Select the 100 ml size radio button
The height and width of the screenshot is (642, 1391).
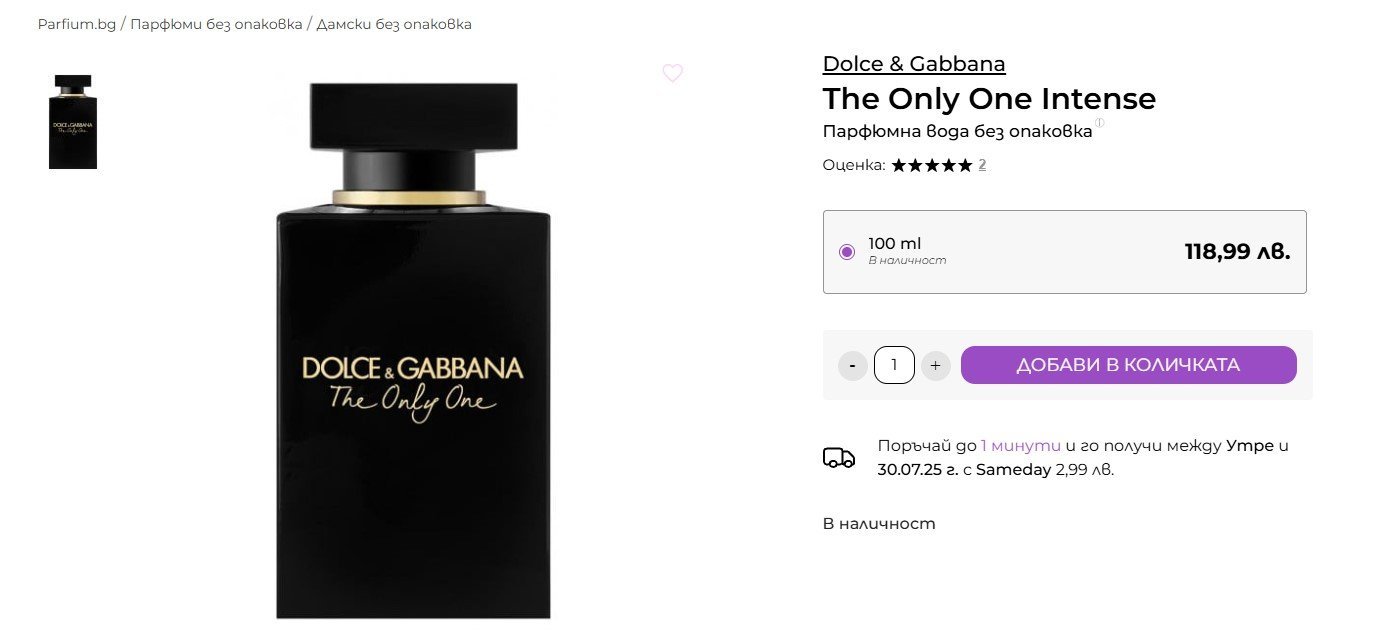point(847,252)
